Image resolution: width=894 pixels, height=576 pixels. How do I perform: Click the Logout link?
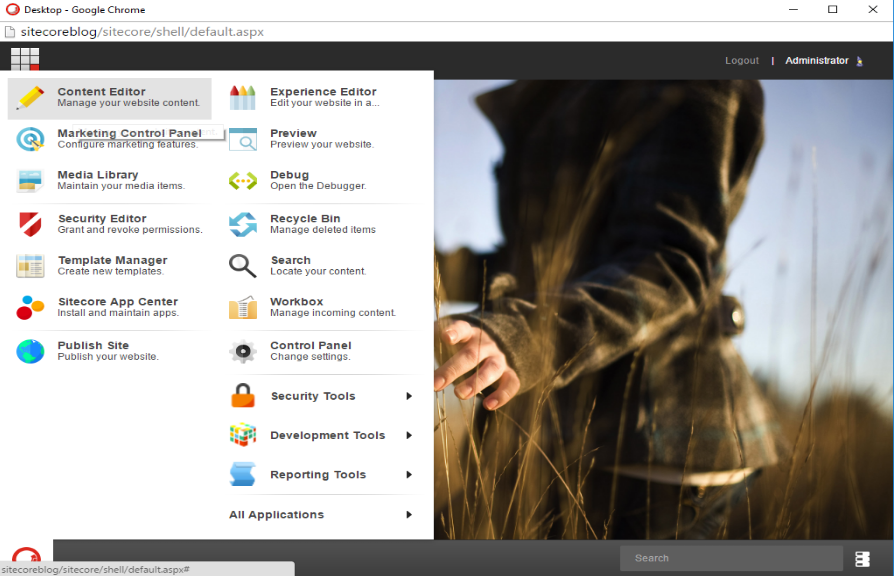(x=742, y=60)
